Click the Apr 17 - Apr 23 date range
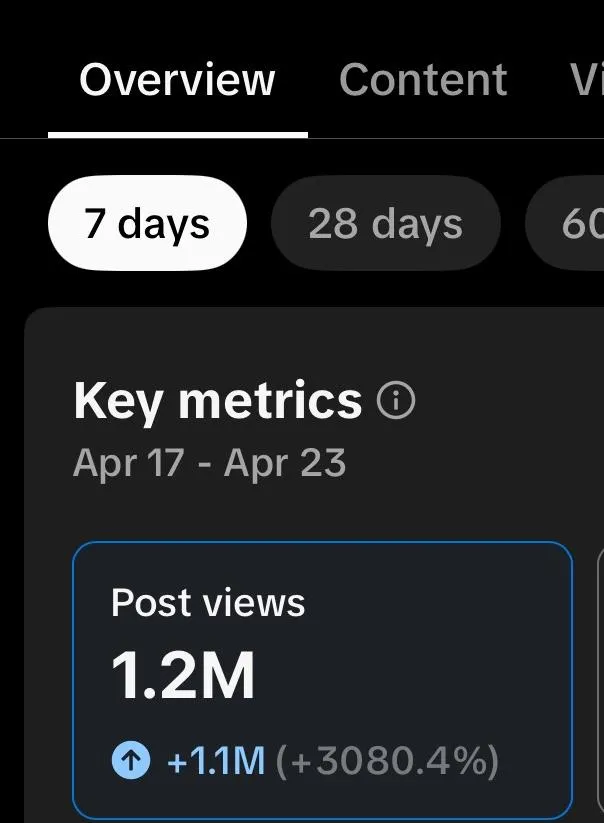Viewport: 604px width, 823px height. (x=209, y=463)
